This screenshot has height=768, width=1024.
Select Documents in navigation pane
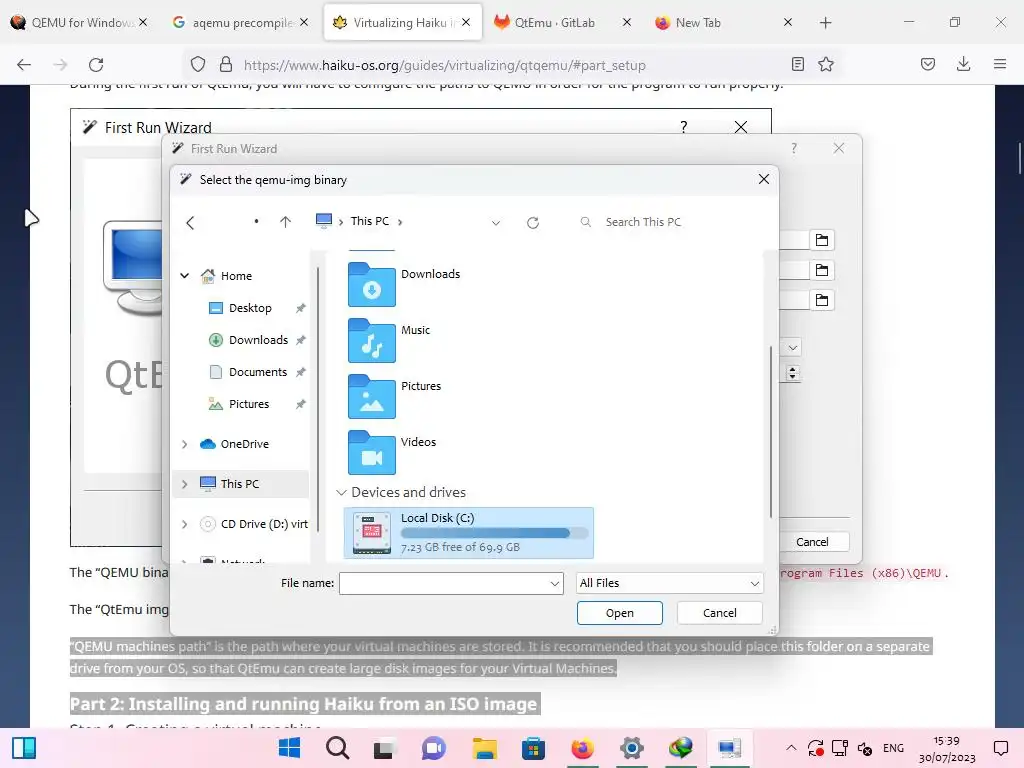point(257,372)
